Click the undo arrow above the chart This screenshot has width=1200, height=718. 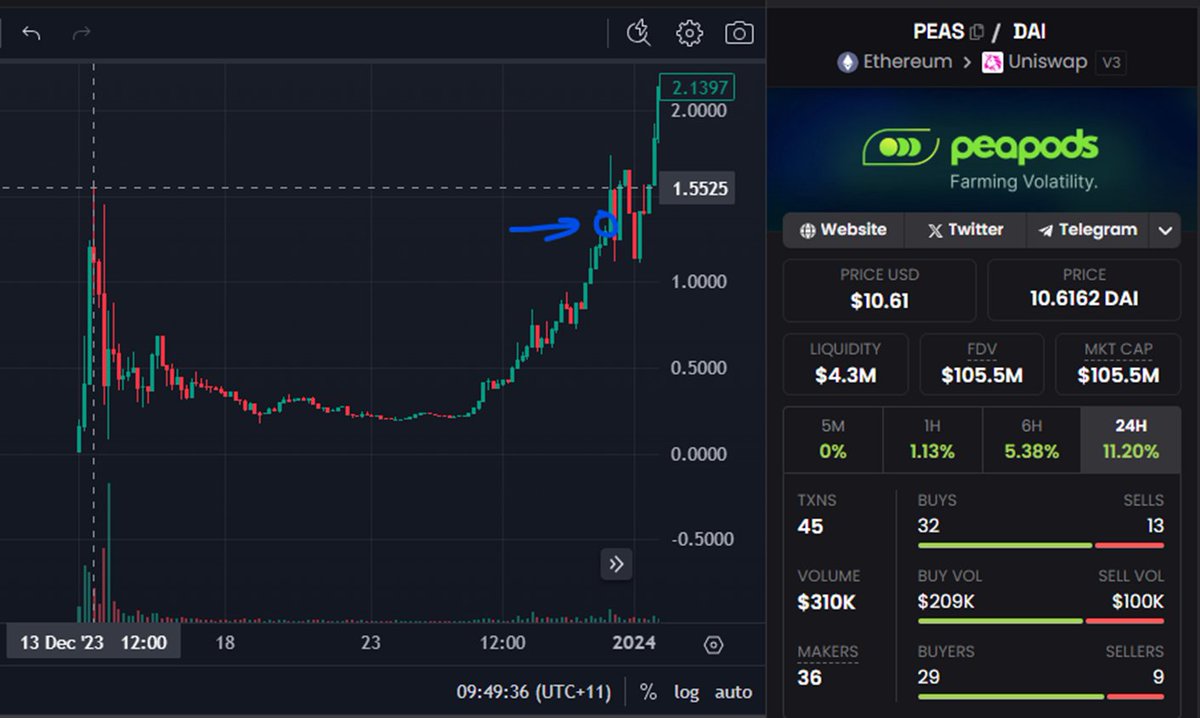31,33
